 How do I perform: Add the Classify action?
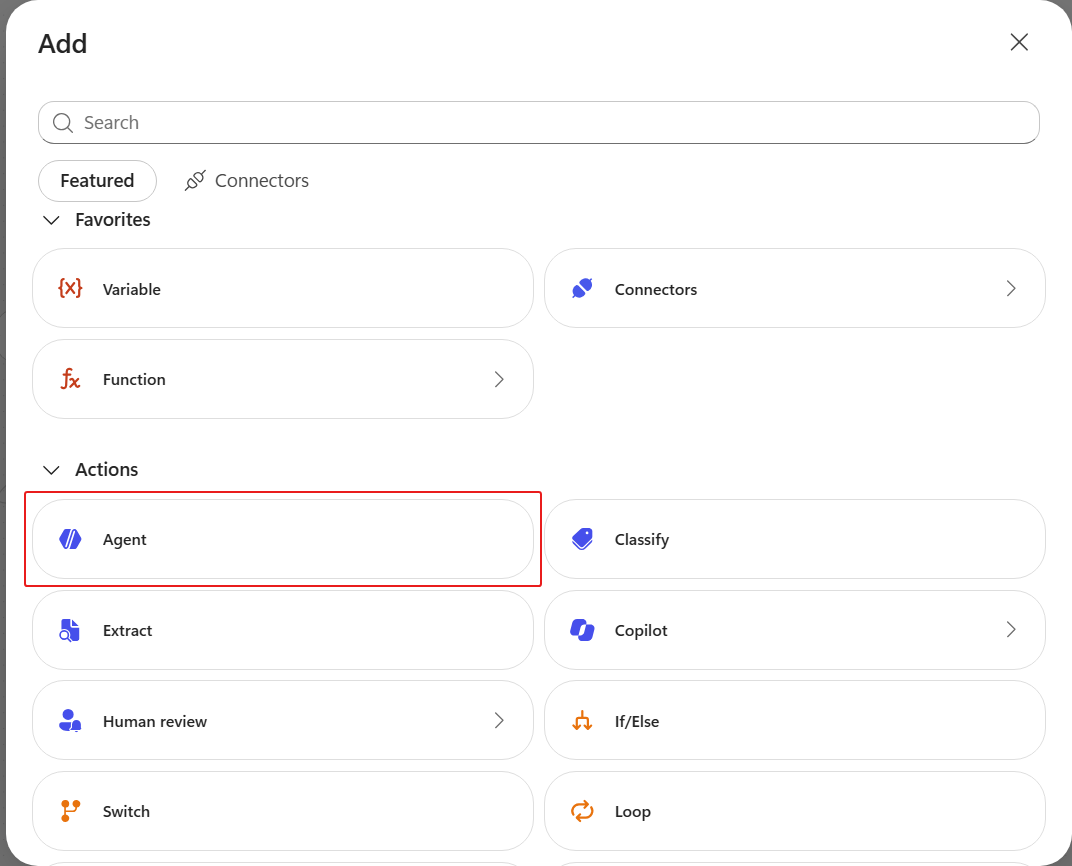794,539
